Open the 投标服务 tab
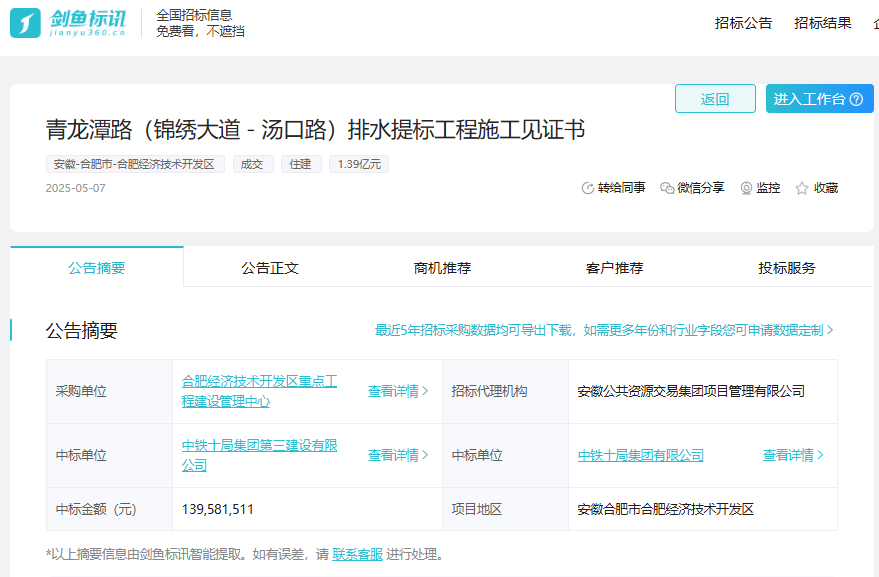879x577 pixels. click(786, 268)
